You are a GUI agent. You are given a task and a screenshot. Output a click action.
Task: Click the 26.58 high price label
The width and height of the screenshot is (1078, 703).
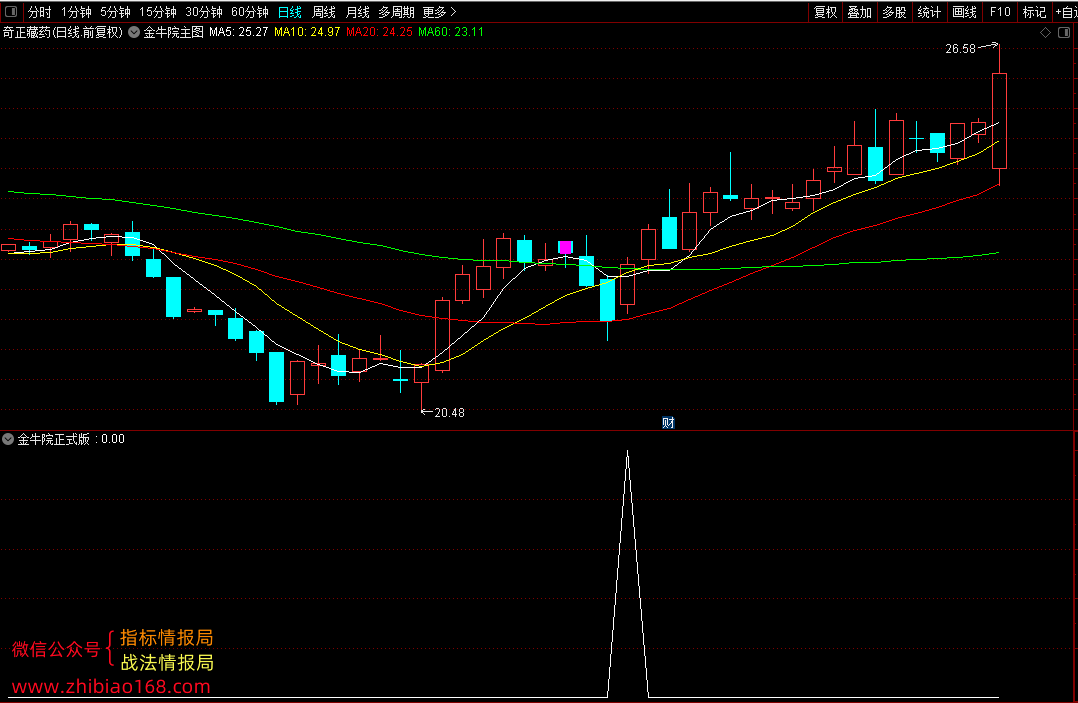(960, 49)
